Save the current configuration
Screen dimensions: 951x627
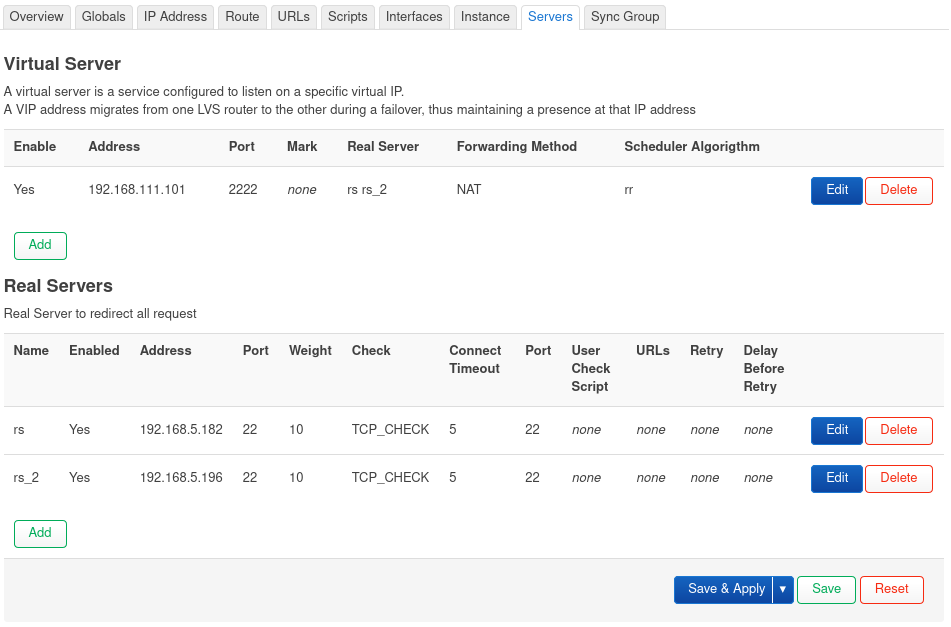point(826,589)
